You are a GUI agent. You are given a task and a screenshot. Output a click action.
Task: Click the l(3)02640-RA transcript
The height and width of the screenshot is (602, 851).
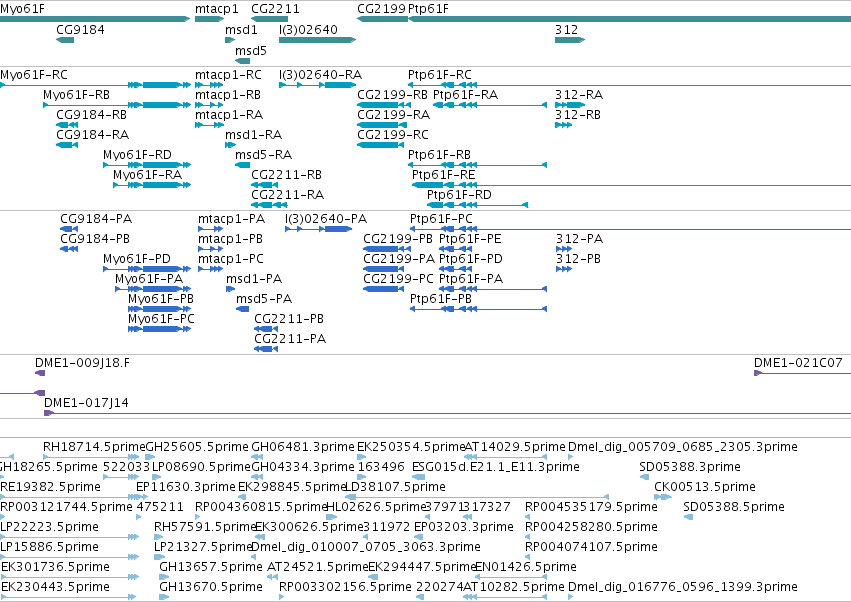click(317, 85)
